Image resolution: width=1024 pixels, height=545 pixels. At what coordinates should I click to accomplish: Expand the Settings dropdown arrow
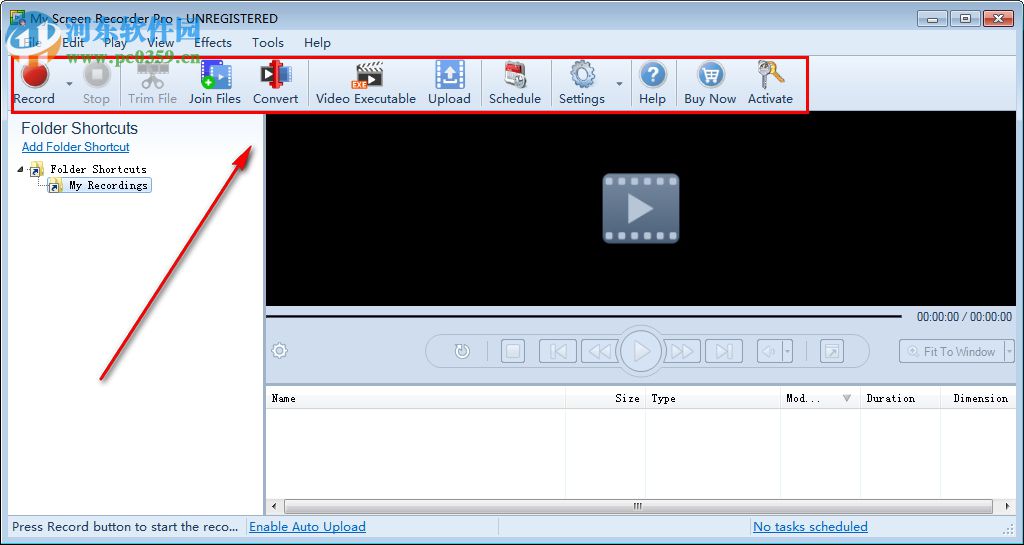pyautogui.click(x=619, y=84)
